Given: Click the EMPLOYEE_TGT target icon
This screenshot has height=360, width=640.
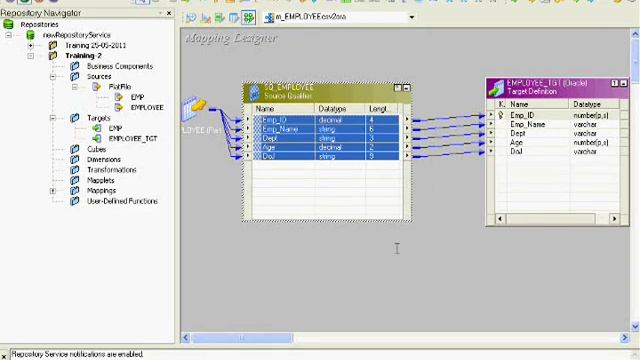Looking at the screenshot, I should (97, 138).
